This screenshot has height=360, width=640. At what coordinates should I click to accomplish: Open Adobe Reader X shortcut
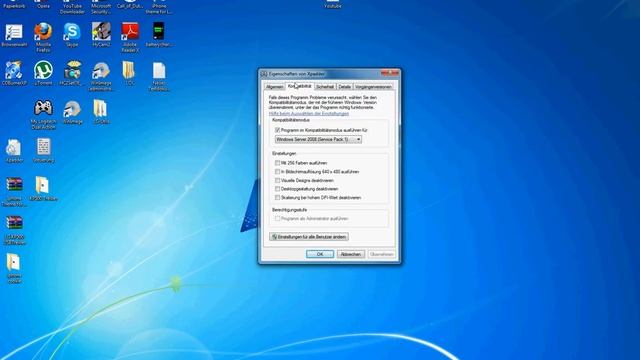[x=130, y=38]
